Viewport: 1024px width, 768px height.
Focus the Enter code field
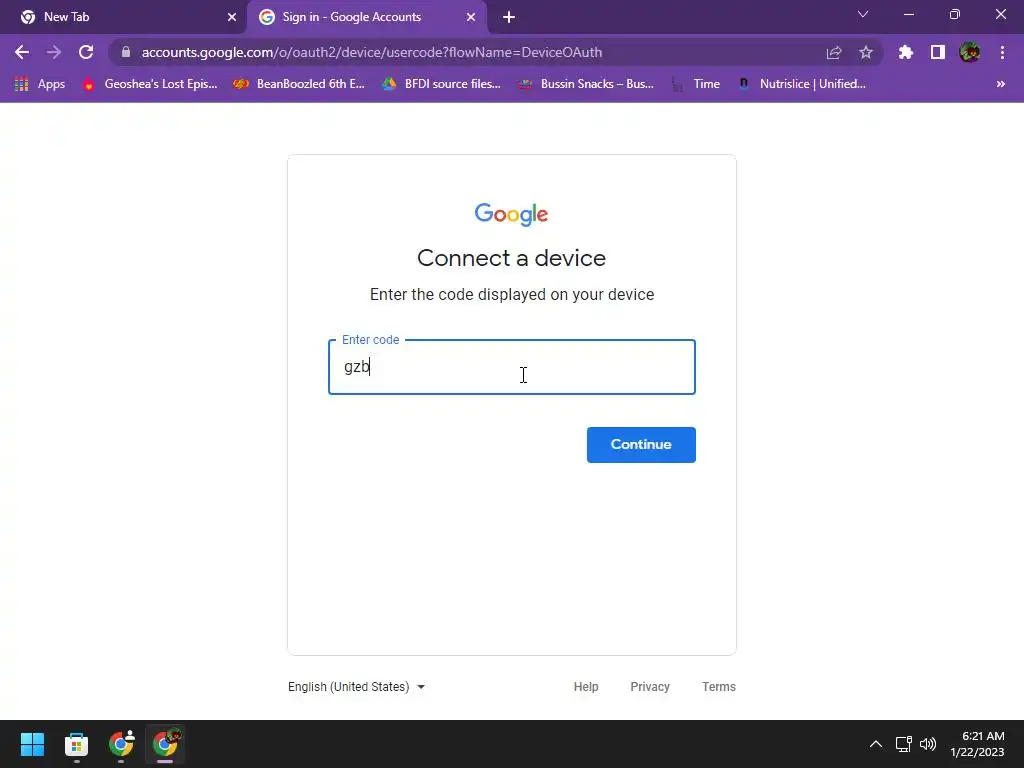[512, 367]
